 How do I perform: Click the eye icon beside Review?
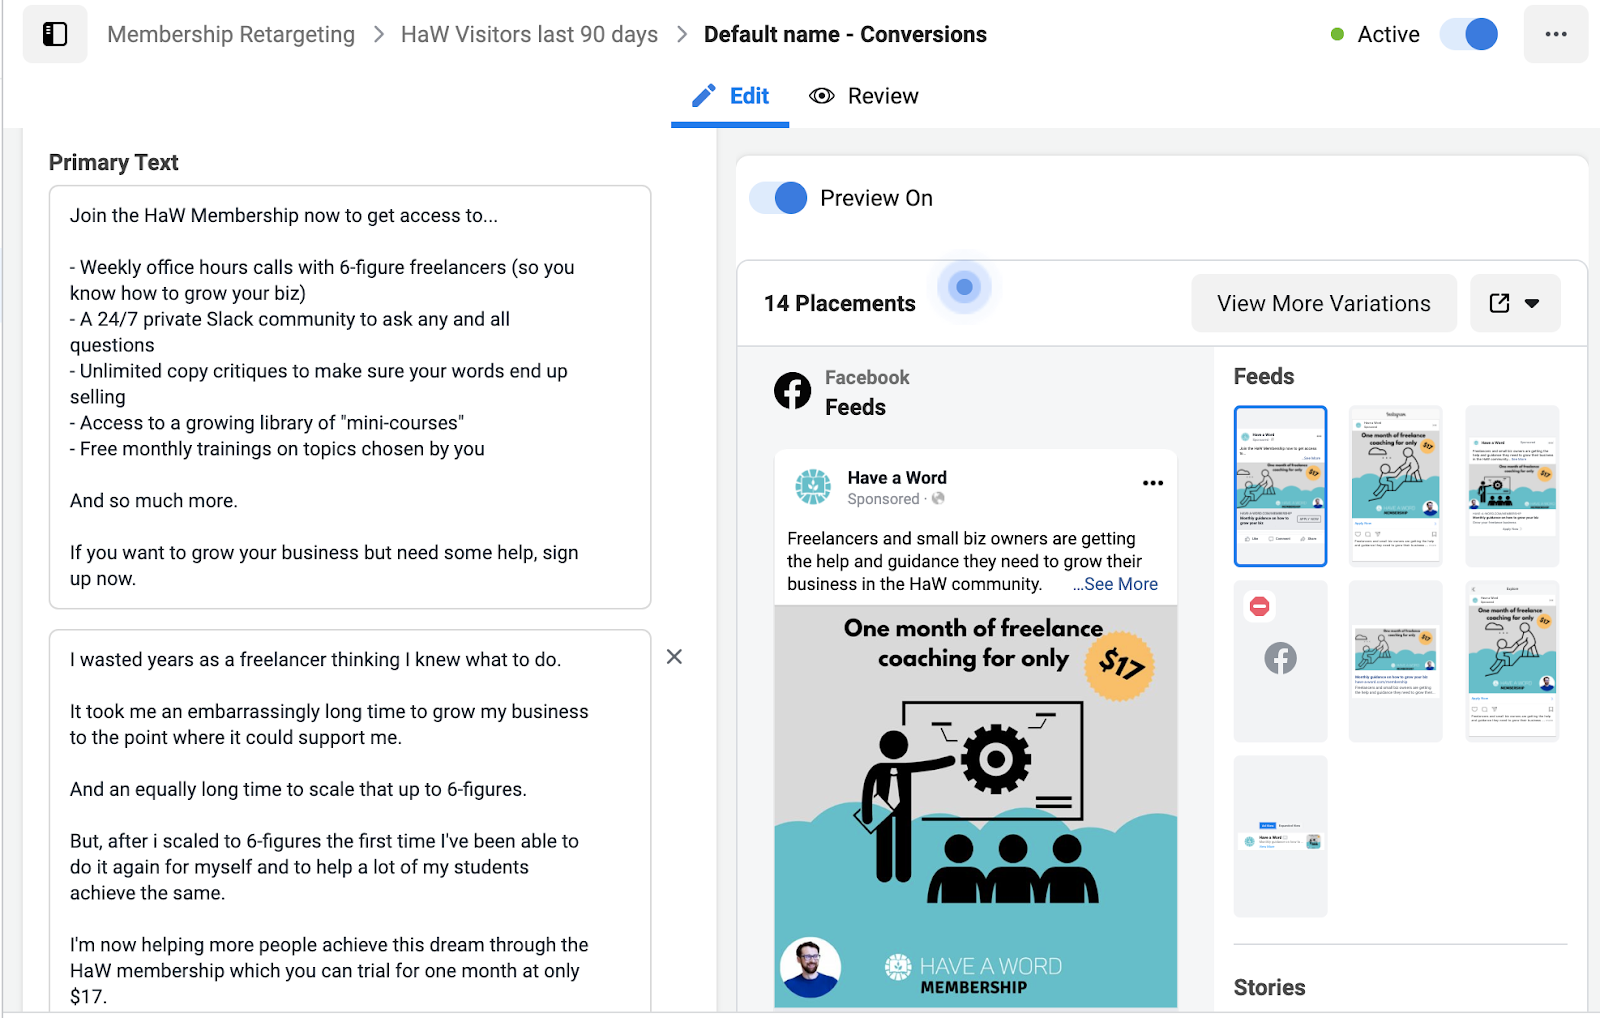point(822,96)
